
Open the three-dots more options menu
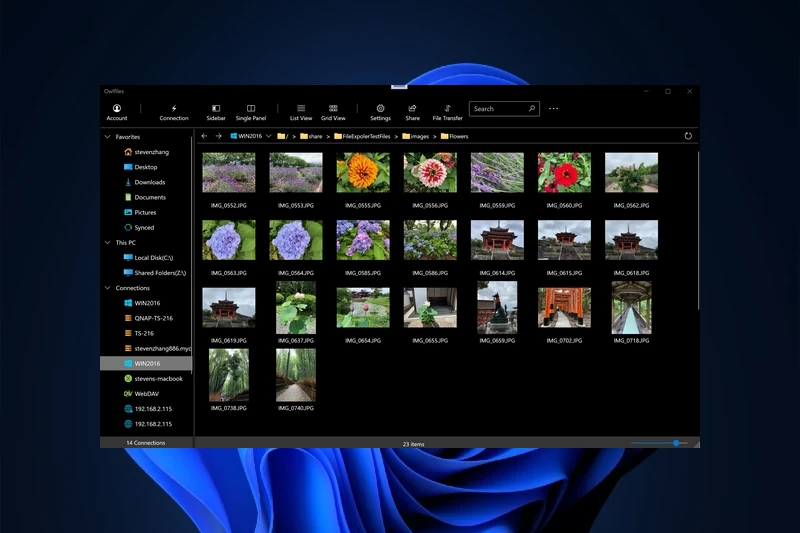point(554,109)
